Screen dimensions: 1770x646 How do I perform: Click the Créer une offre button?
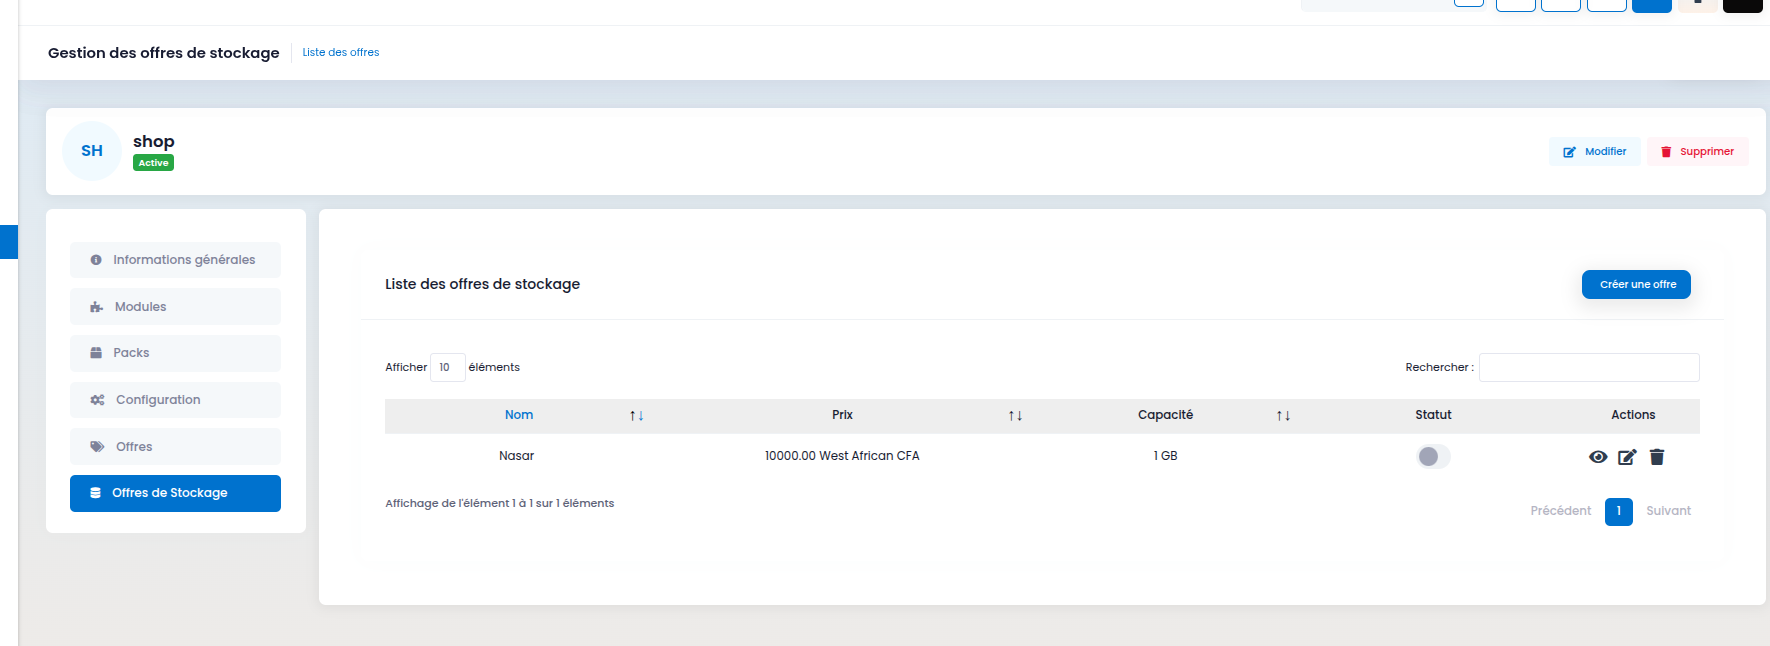(x=1636, y=284)
